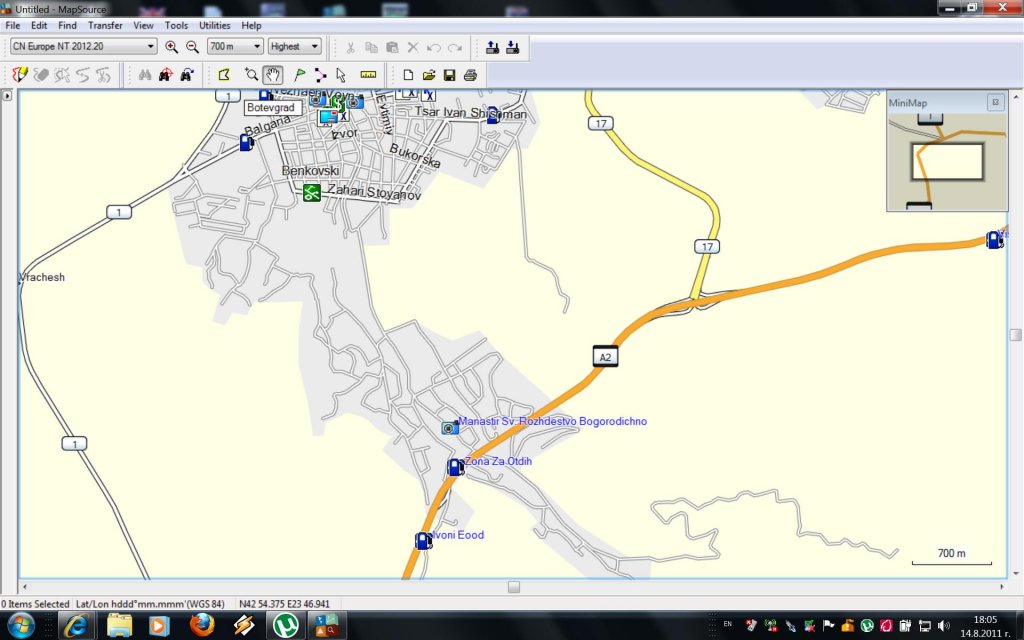The image size is (1024, 640).
Task: Toggle the Selection arrow tool
Action: (341, 75)
